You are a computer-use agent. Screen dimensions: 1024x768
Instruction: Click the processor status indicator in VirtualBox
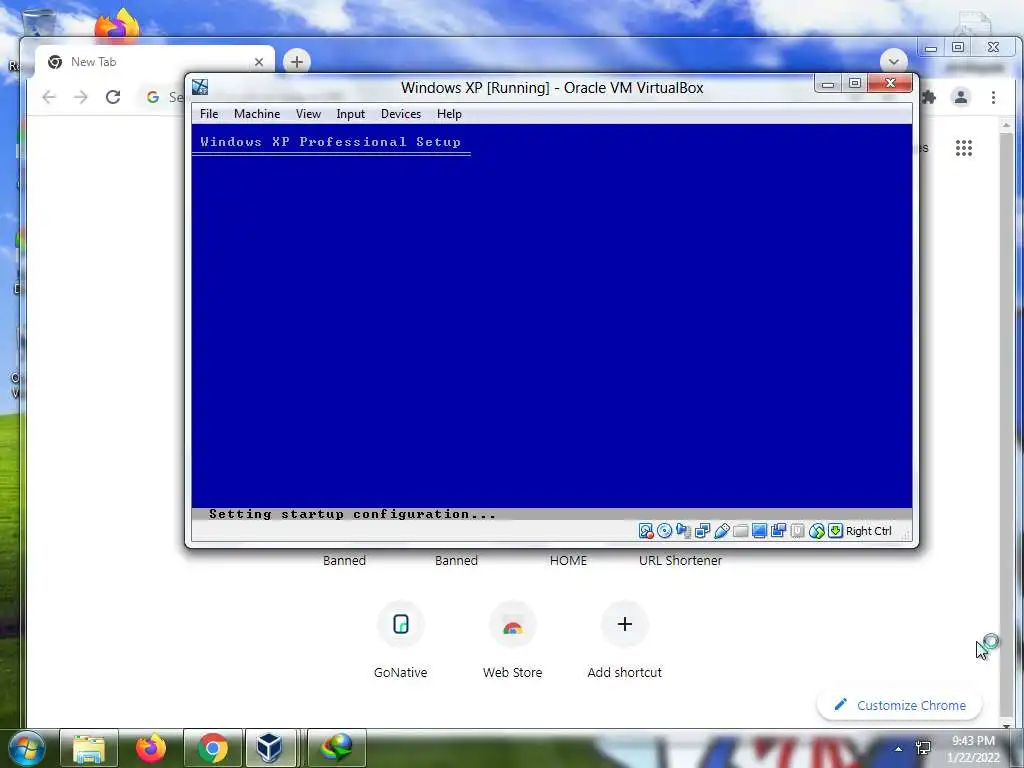tap(797, 531)
